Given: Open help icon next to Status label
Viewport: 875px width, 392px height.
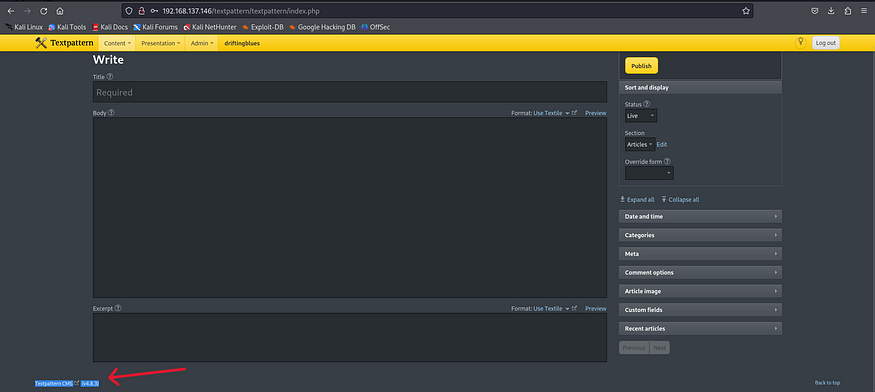Looking at the screenshot, I should coord(647,104).
